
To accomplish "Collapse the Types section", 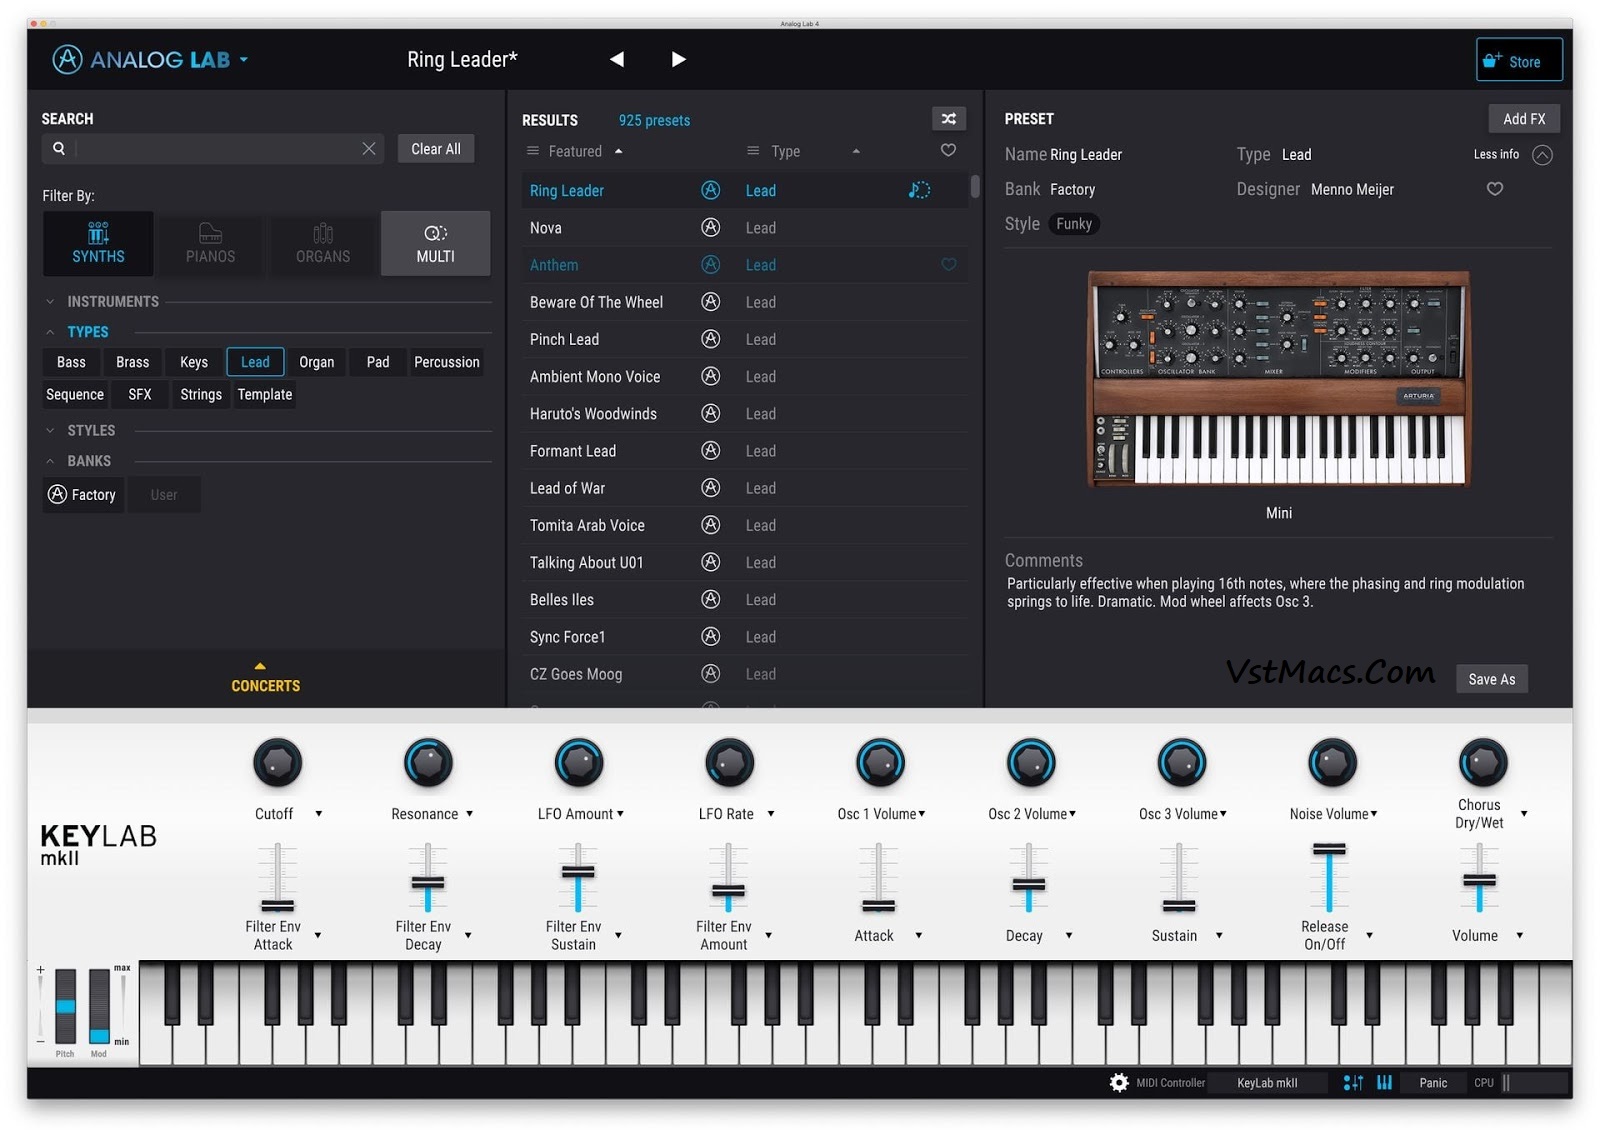I will [x=50, y=332].
